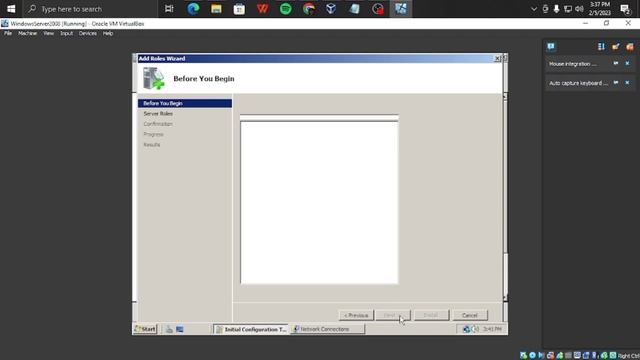
Task: Click the display status bar indicator
Action: tap(577, 356)
